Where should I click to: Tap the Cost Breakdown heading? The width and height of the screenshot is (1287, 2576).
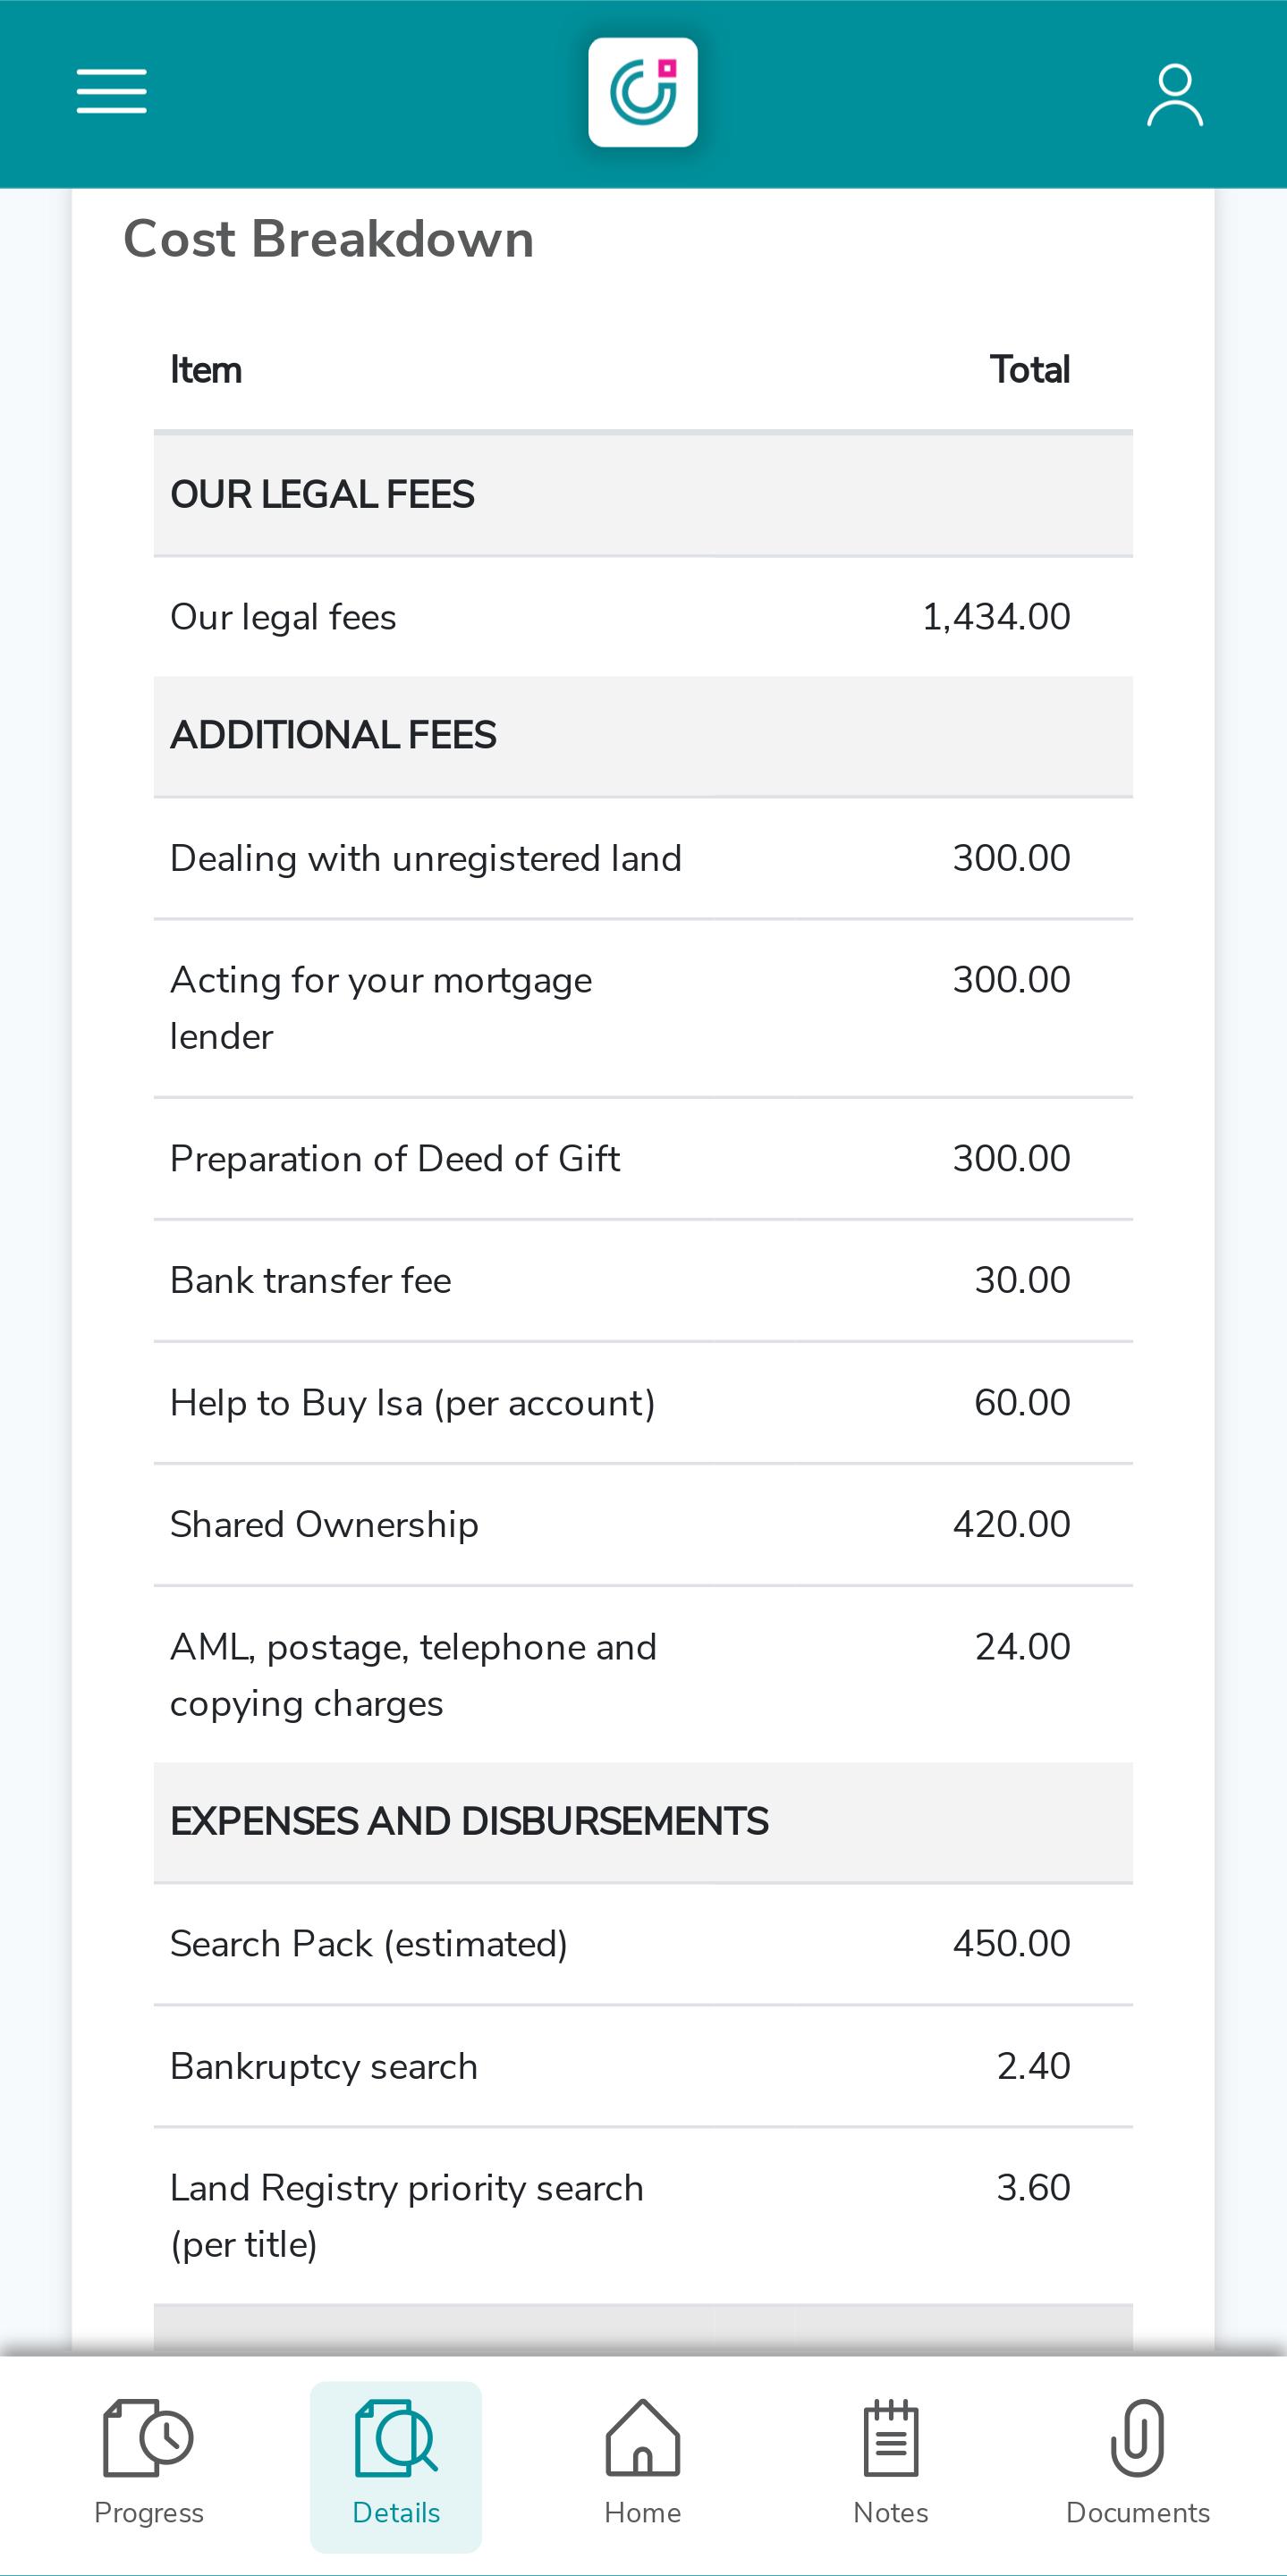328,240
